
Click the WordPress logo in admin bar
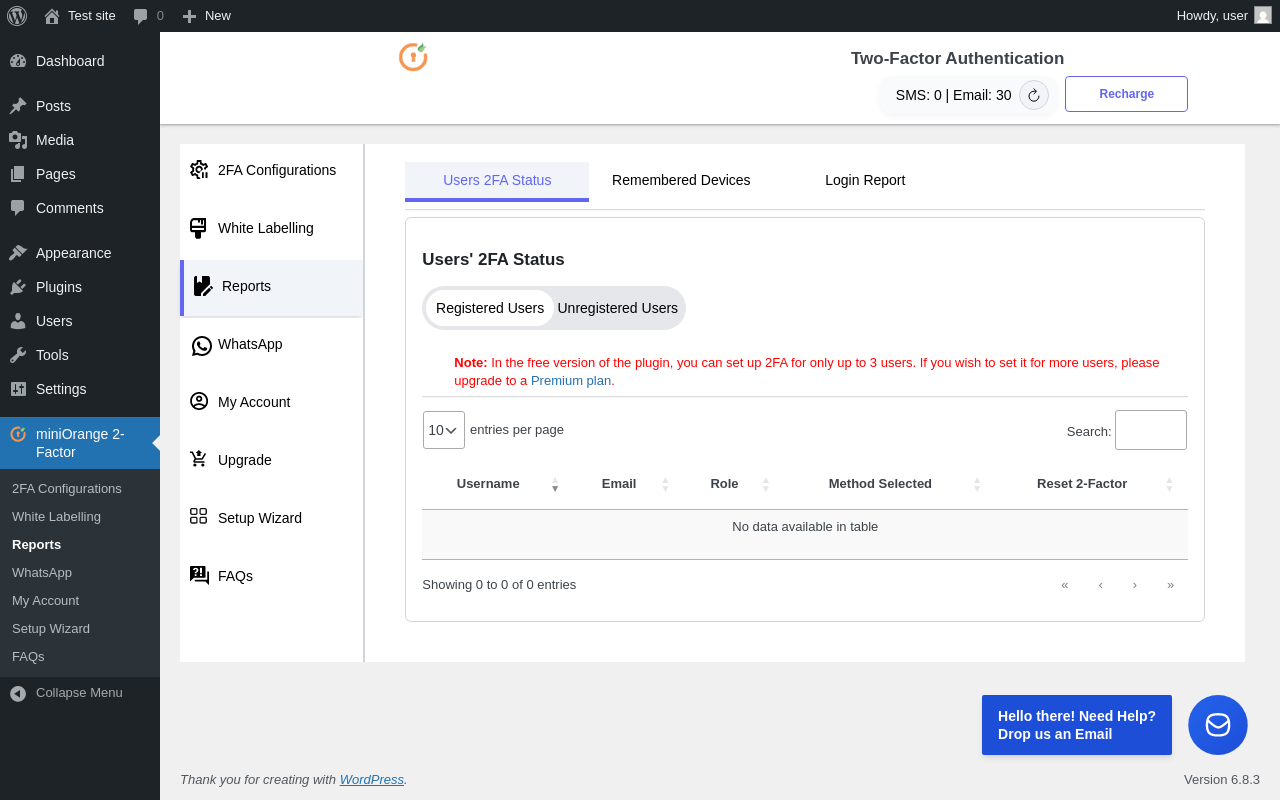click(x=17, y=16)
